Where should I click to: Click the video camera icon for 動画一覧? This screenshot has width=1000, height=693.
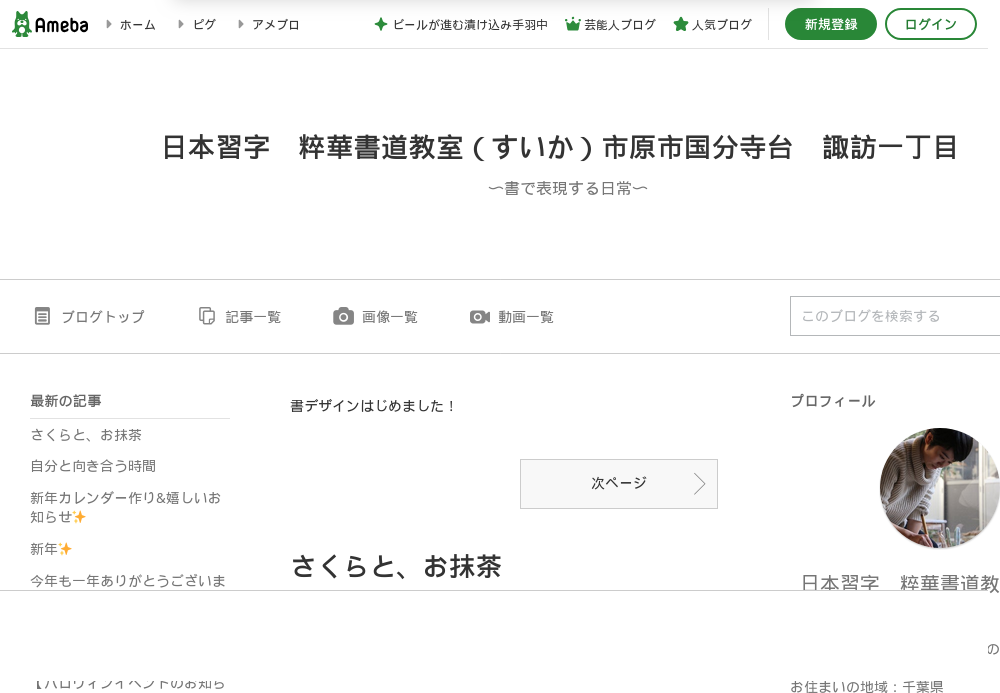tap(480, 317)
